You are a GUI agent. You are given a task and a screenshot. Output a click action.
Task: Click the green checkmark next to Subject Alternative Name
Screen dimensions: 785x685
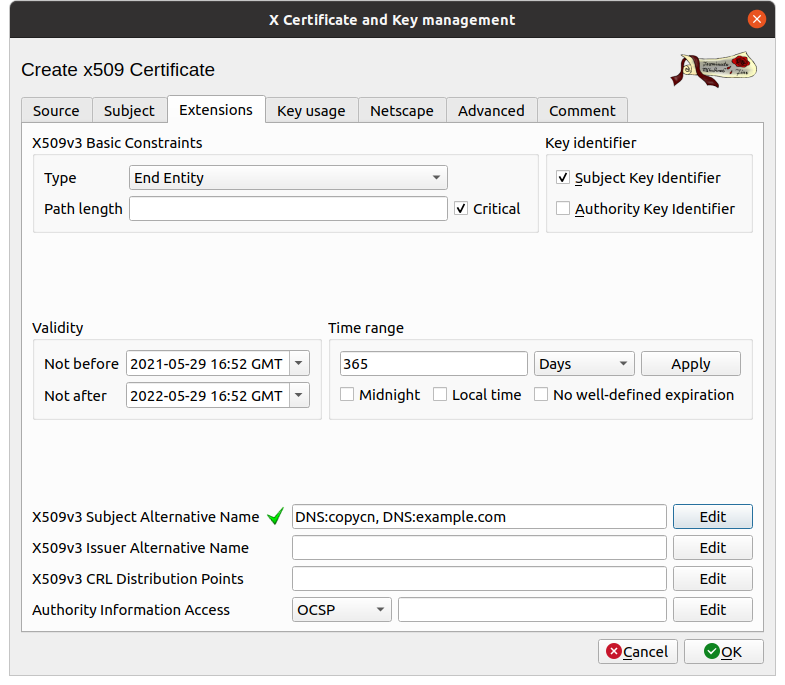click(276, 517)
